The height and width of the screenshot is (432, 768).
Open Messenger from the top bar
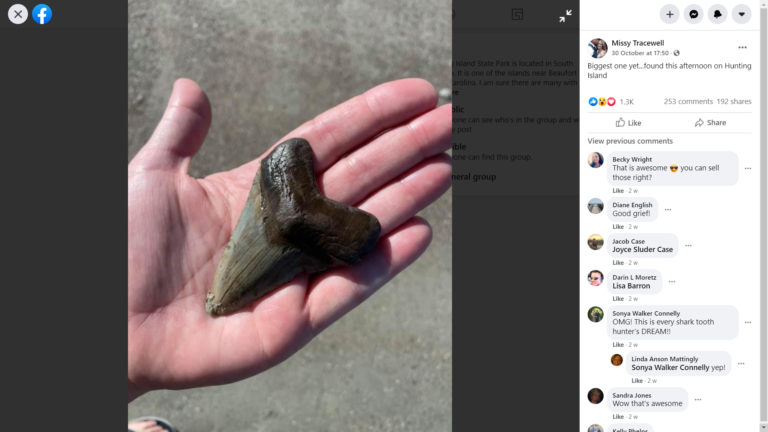coord(694,14)
